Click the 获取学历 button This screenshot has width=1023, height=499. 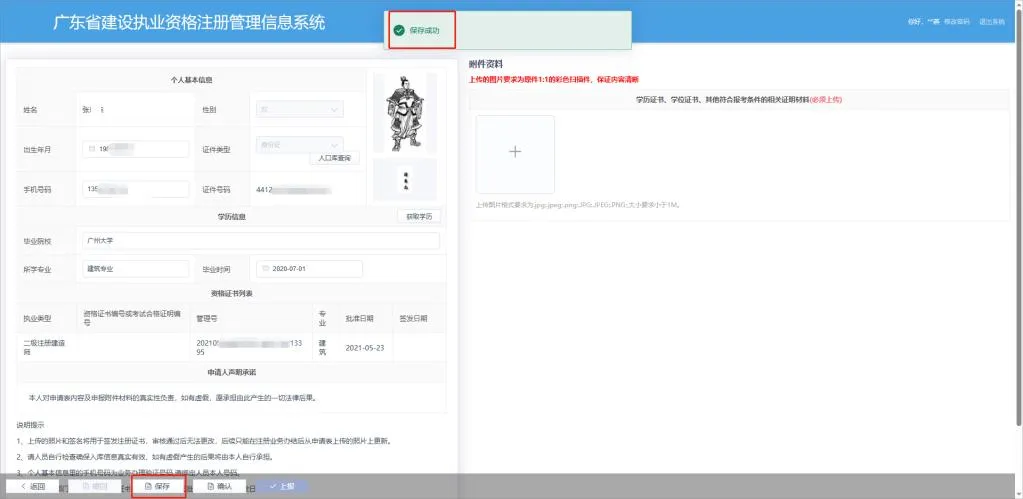click(x=419, y=217)
